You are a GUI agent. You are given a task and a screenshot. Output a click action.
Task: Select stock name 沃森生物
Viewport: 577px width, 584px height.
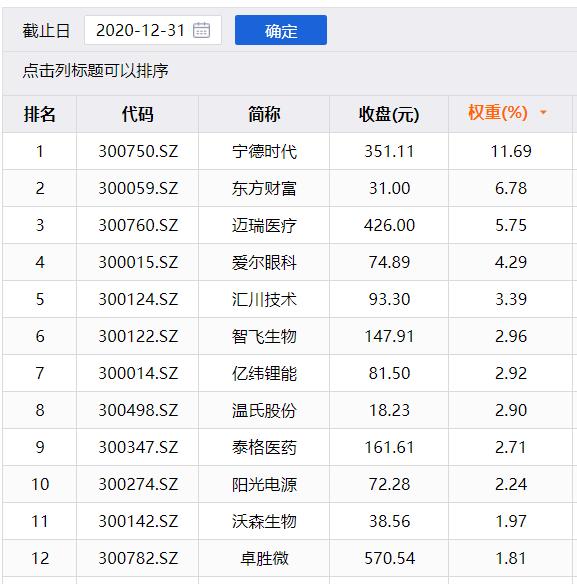click(264, 522)
